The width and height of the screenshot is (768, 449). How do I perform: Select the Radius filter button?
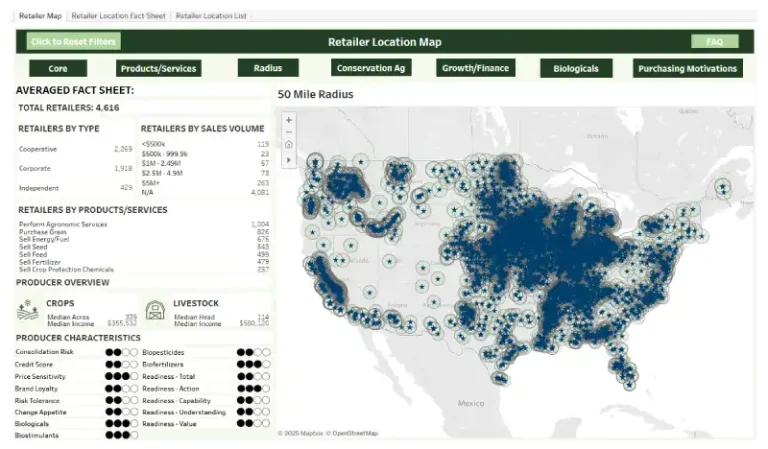pos(268,68)
